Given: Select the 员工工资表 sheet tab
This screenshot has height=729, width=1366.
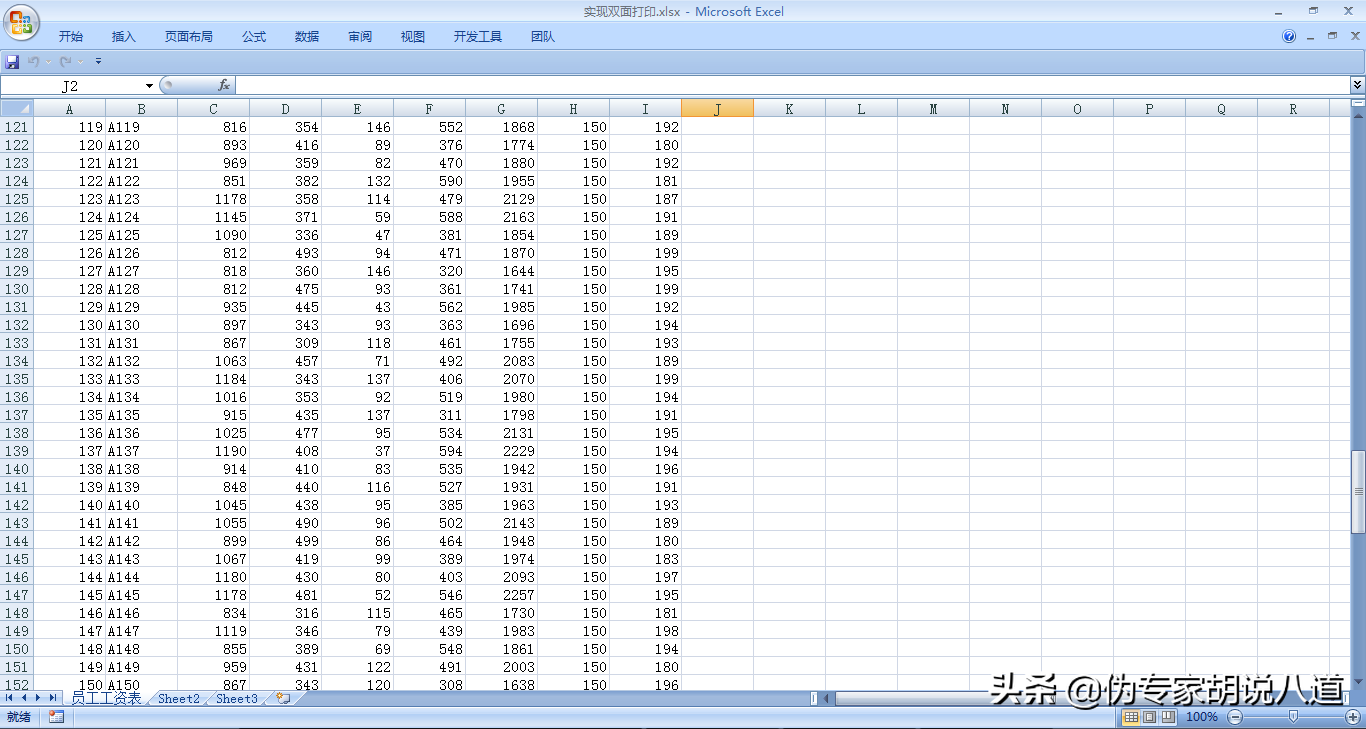Looking at the screenshot, I should [x=106, y=699].
